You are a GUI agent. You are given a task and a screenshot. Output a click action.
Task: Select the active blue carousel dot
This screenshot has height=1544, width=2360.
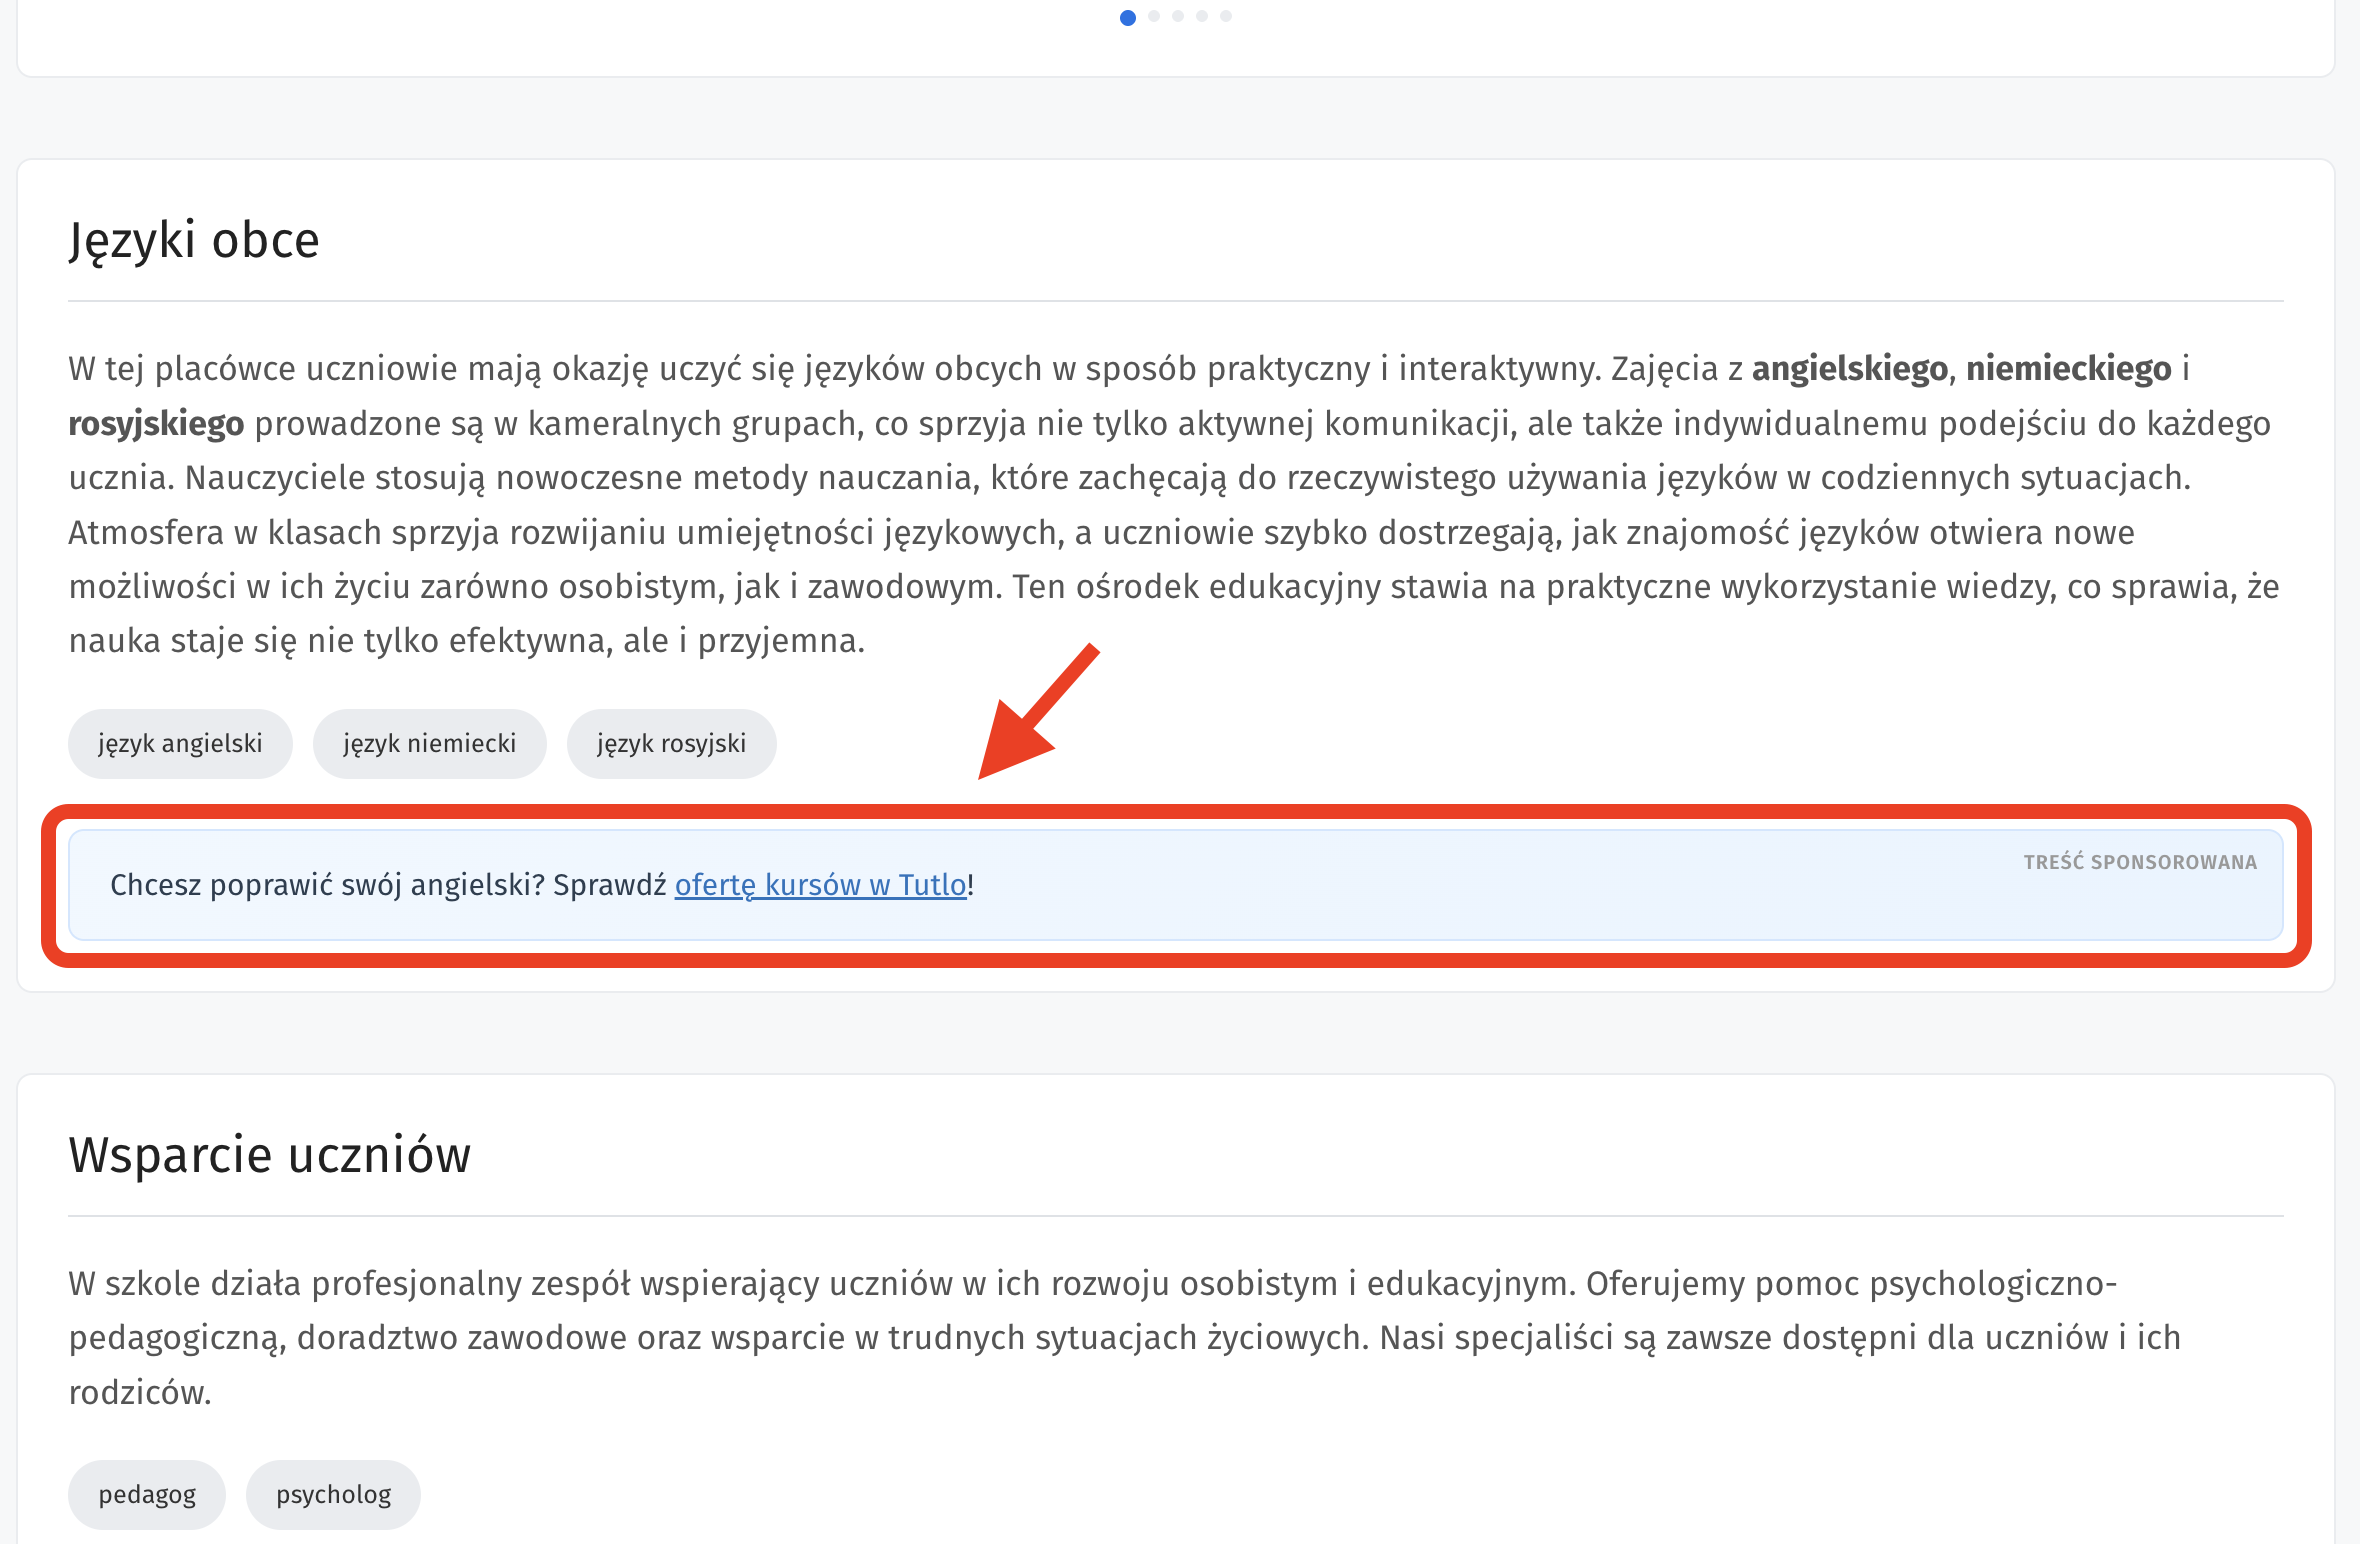point(1128,17)
